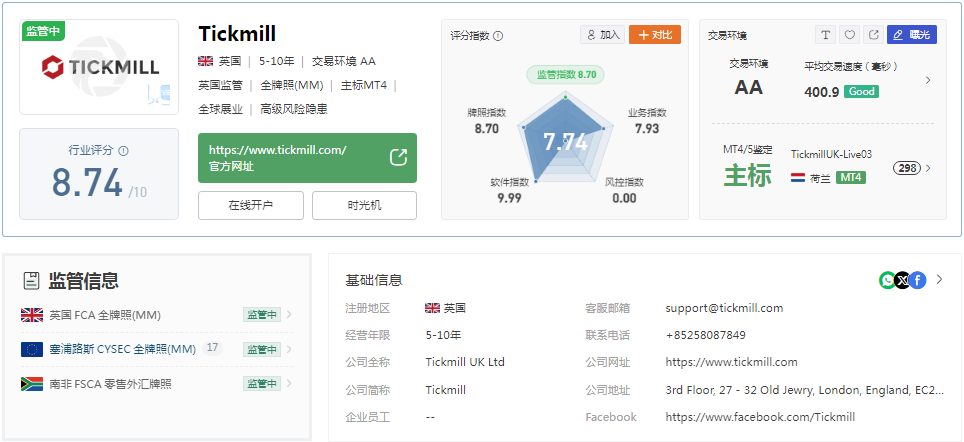Click the orange 对比 button
The width and height of the screenshot is (964, 442).
click(x=655, y=35)
